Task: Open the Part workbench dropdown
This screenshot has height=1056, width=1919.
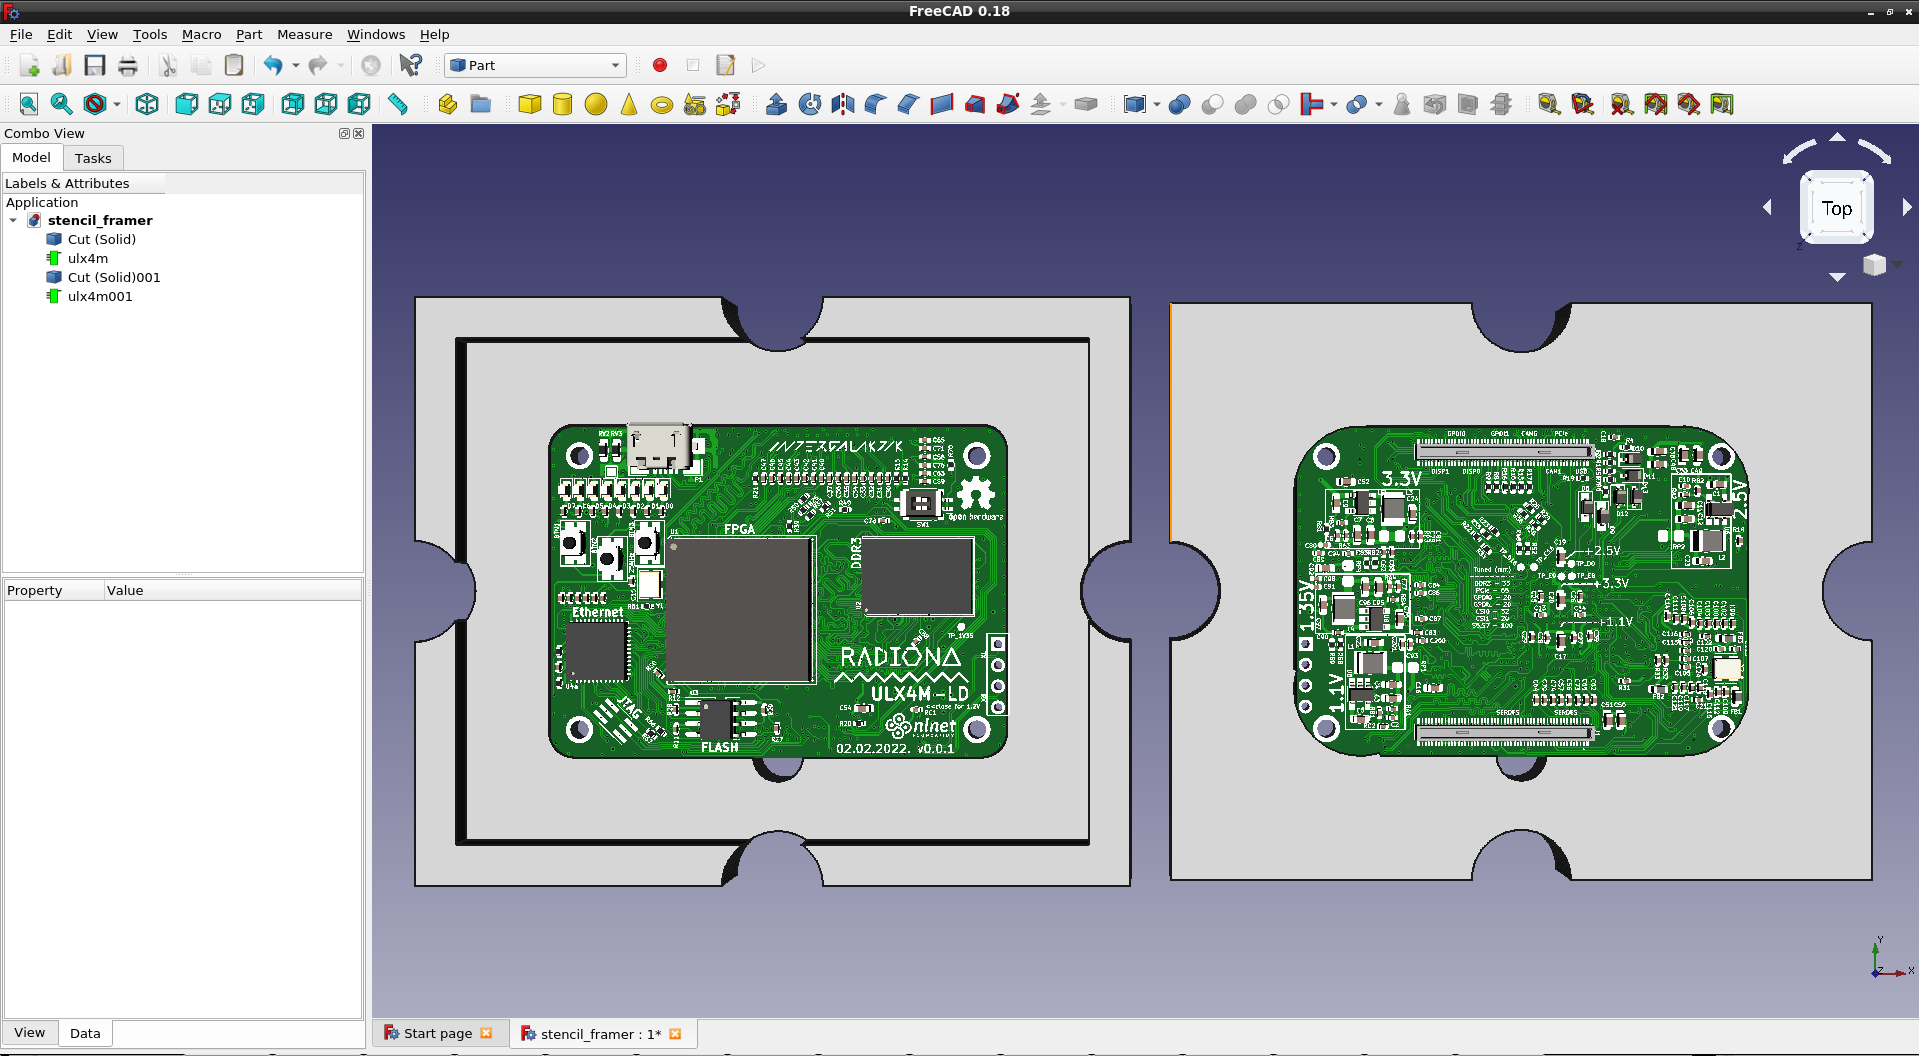Action: [535, 65]
